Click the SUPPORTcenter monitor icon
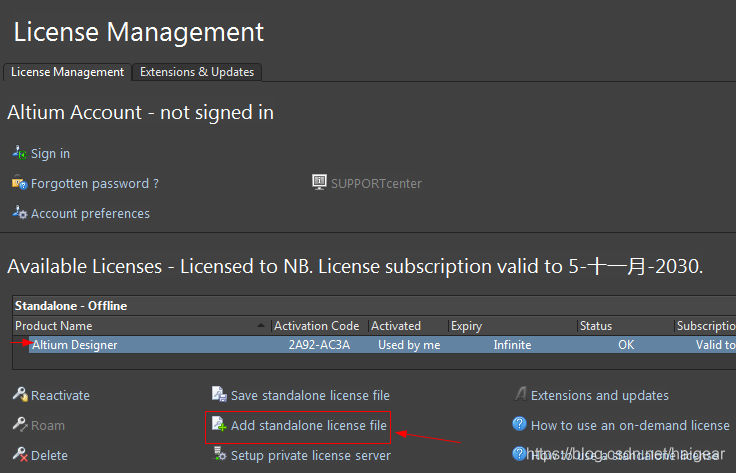This screenshot has width=736, height=473. pos(320,183)
